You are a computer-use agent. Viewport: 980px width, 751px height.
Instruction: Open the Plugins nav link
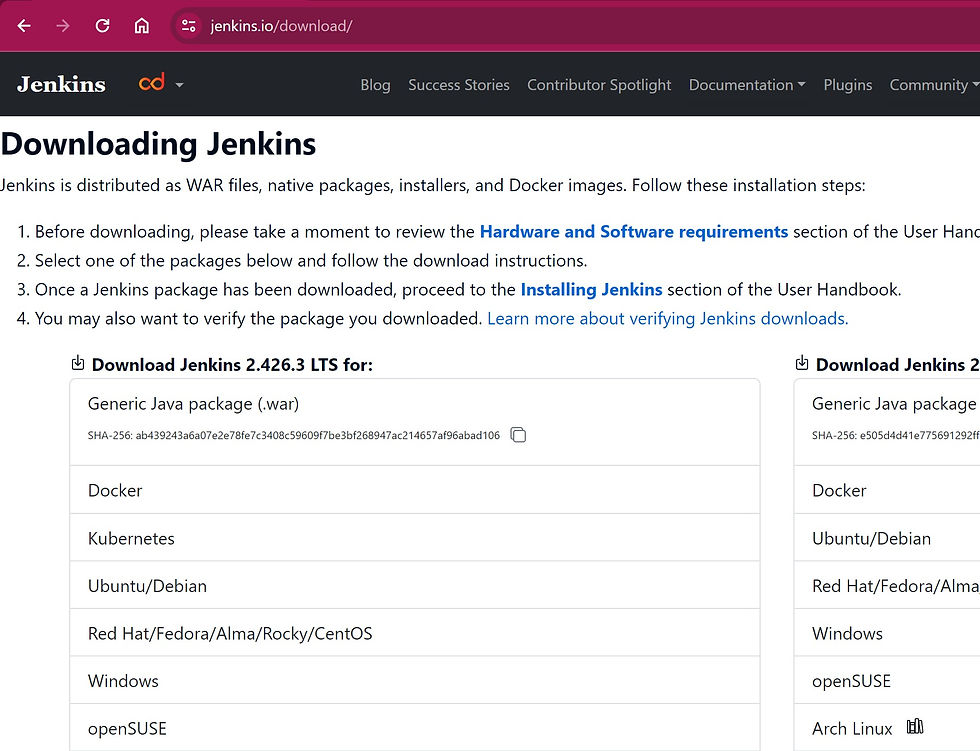(848, 85)
